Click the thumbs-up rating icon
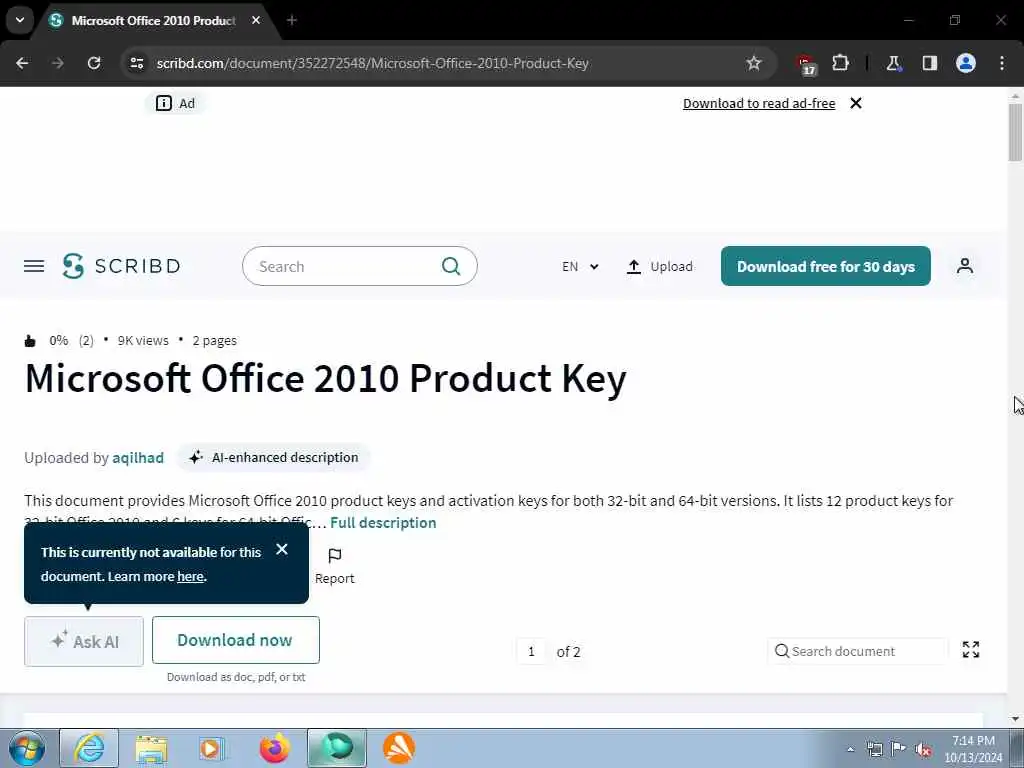1024x768 pixels. point(30,341)
